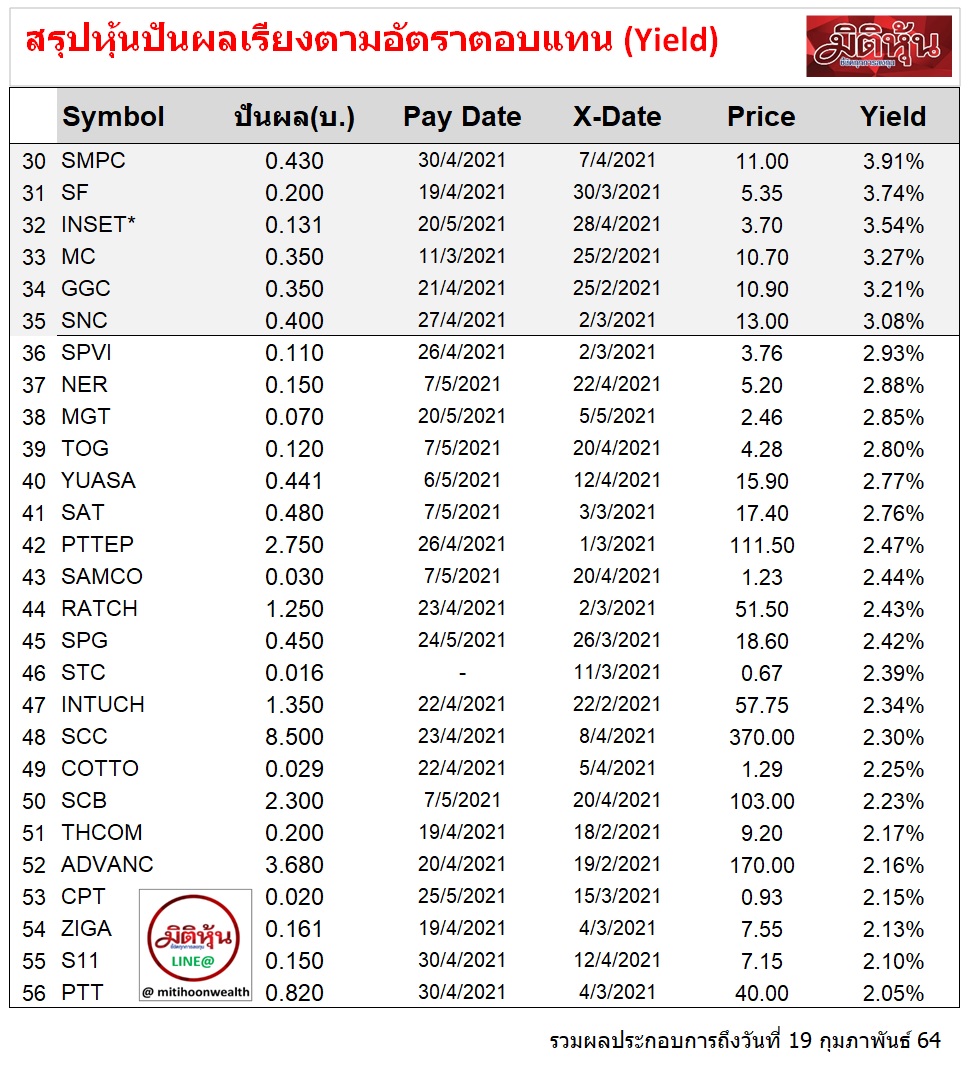Select the PTTEP symbol cell
Image resolution: width=969 pixels, height=1071 pixels.
click(x=97, y=545)
